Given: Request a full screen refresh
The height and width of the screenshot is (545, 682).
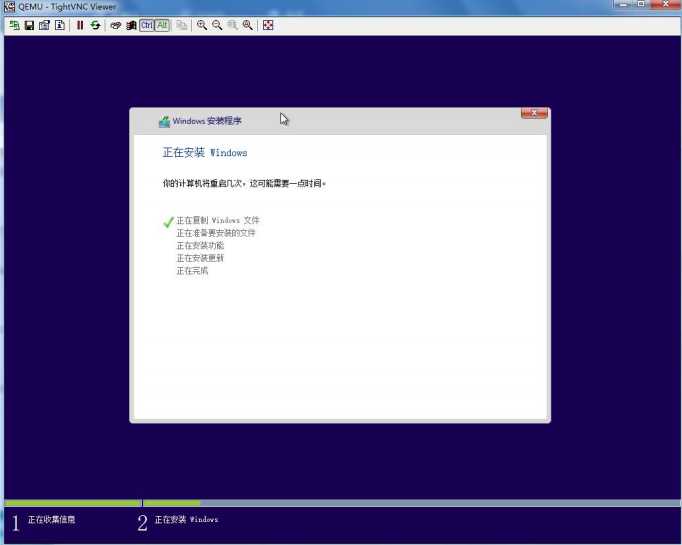Looking at the screenshot, I should [x=95, y=25].
